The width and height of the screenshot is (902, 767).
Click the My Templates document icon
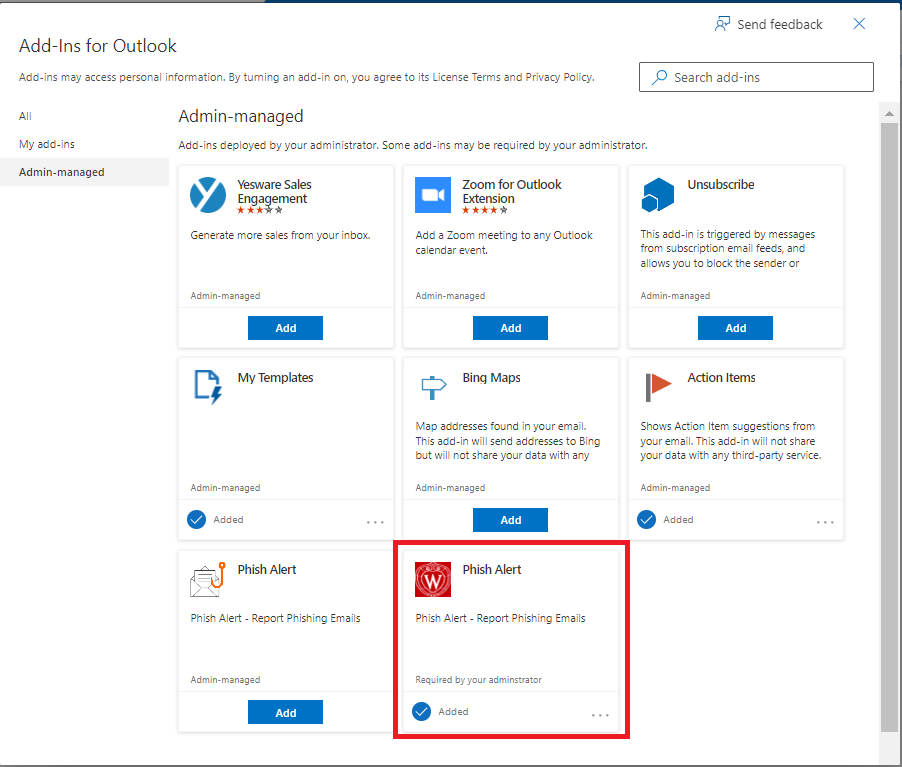(208, 387)
